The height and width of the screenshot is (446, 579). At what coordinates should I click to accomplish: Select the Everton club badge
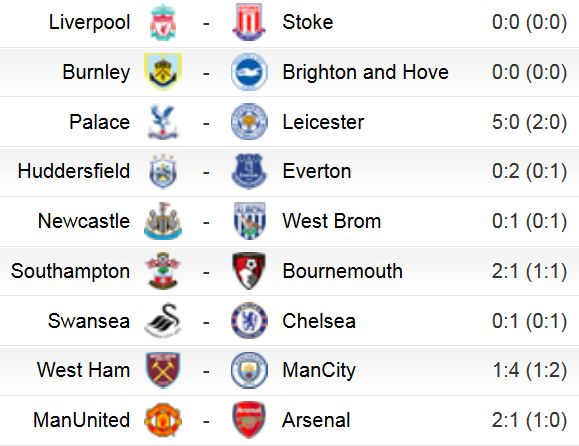249,171
